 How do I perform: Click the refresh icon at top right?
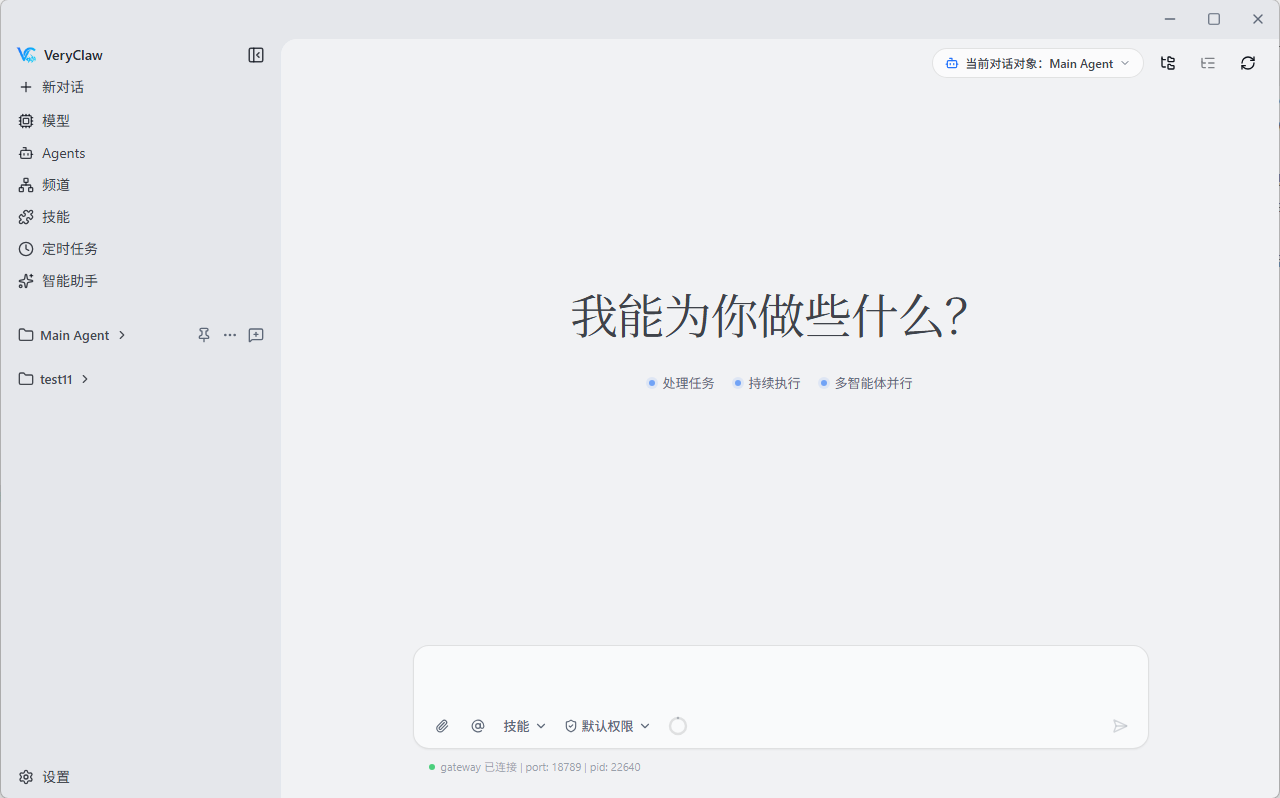(x=1248, y=63)
